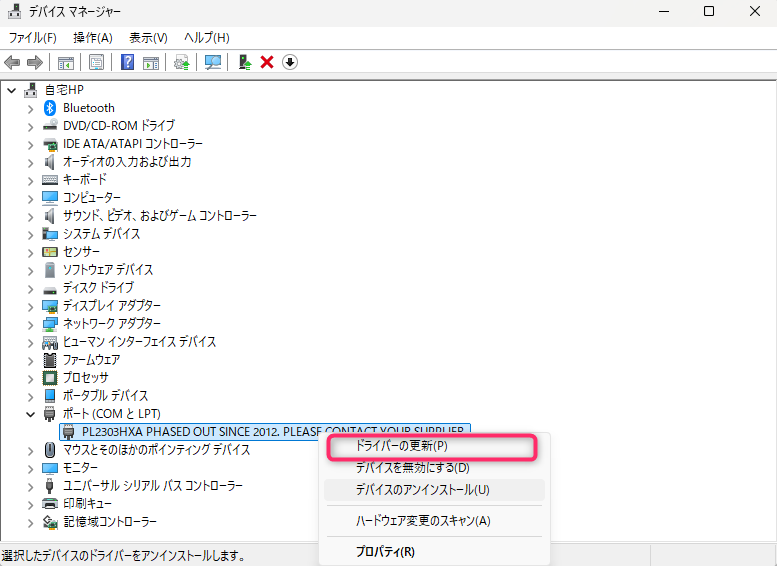The image size is (777, 566).
Task: Toggle the console tree pane toolbar icon
Action: [x=65, y=62]
